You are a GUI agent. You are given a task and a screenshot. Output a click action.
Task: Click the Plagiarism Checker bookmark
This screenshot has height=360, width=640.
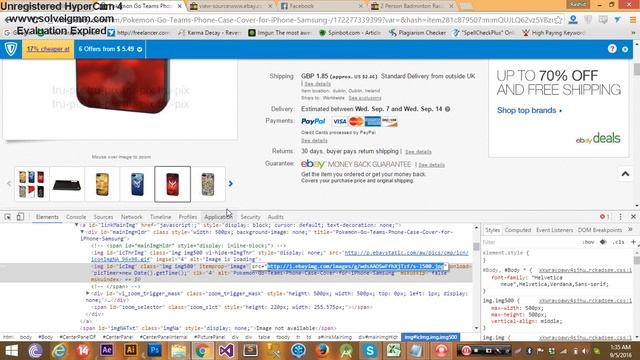417,33
